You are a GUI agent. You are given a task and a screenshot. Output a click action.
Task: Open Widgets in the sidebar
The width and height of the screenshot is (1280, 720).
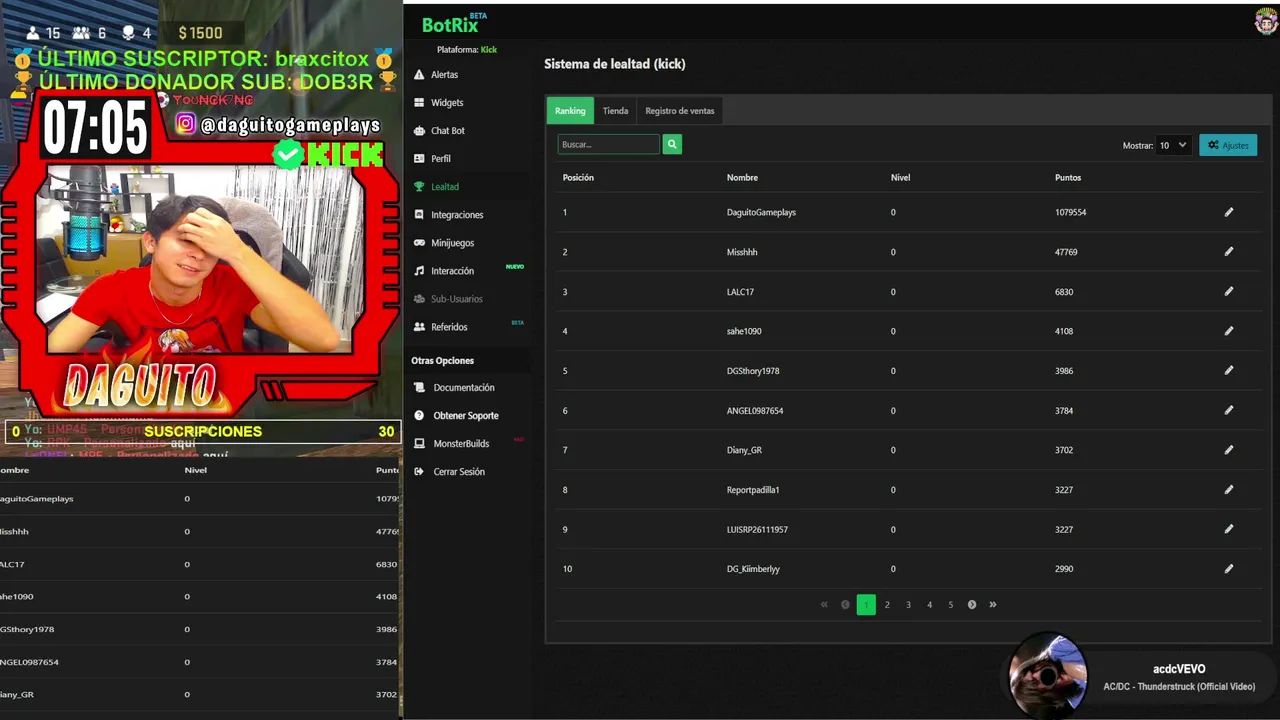[x=447, y=103]
